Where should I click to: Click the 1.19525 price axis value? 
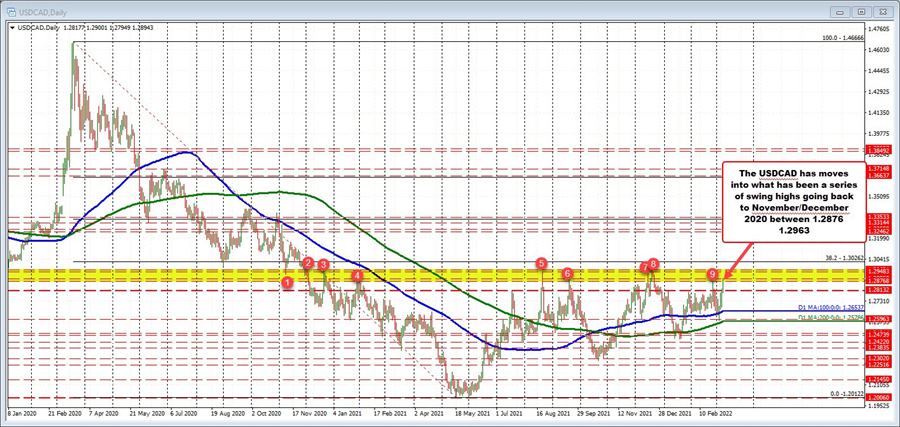click(878, 406)
